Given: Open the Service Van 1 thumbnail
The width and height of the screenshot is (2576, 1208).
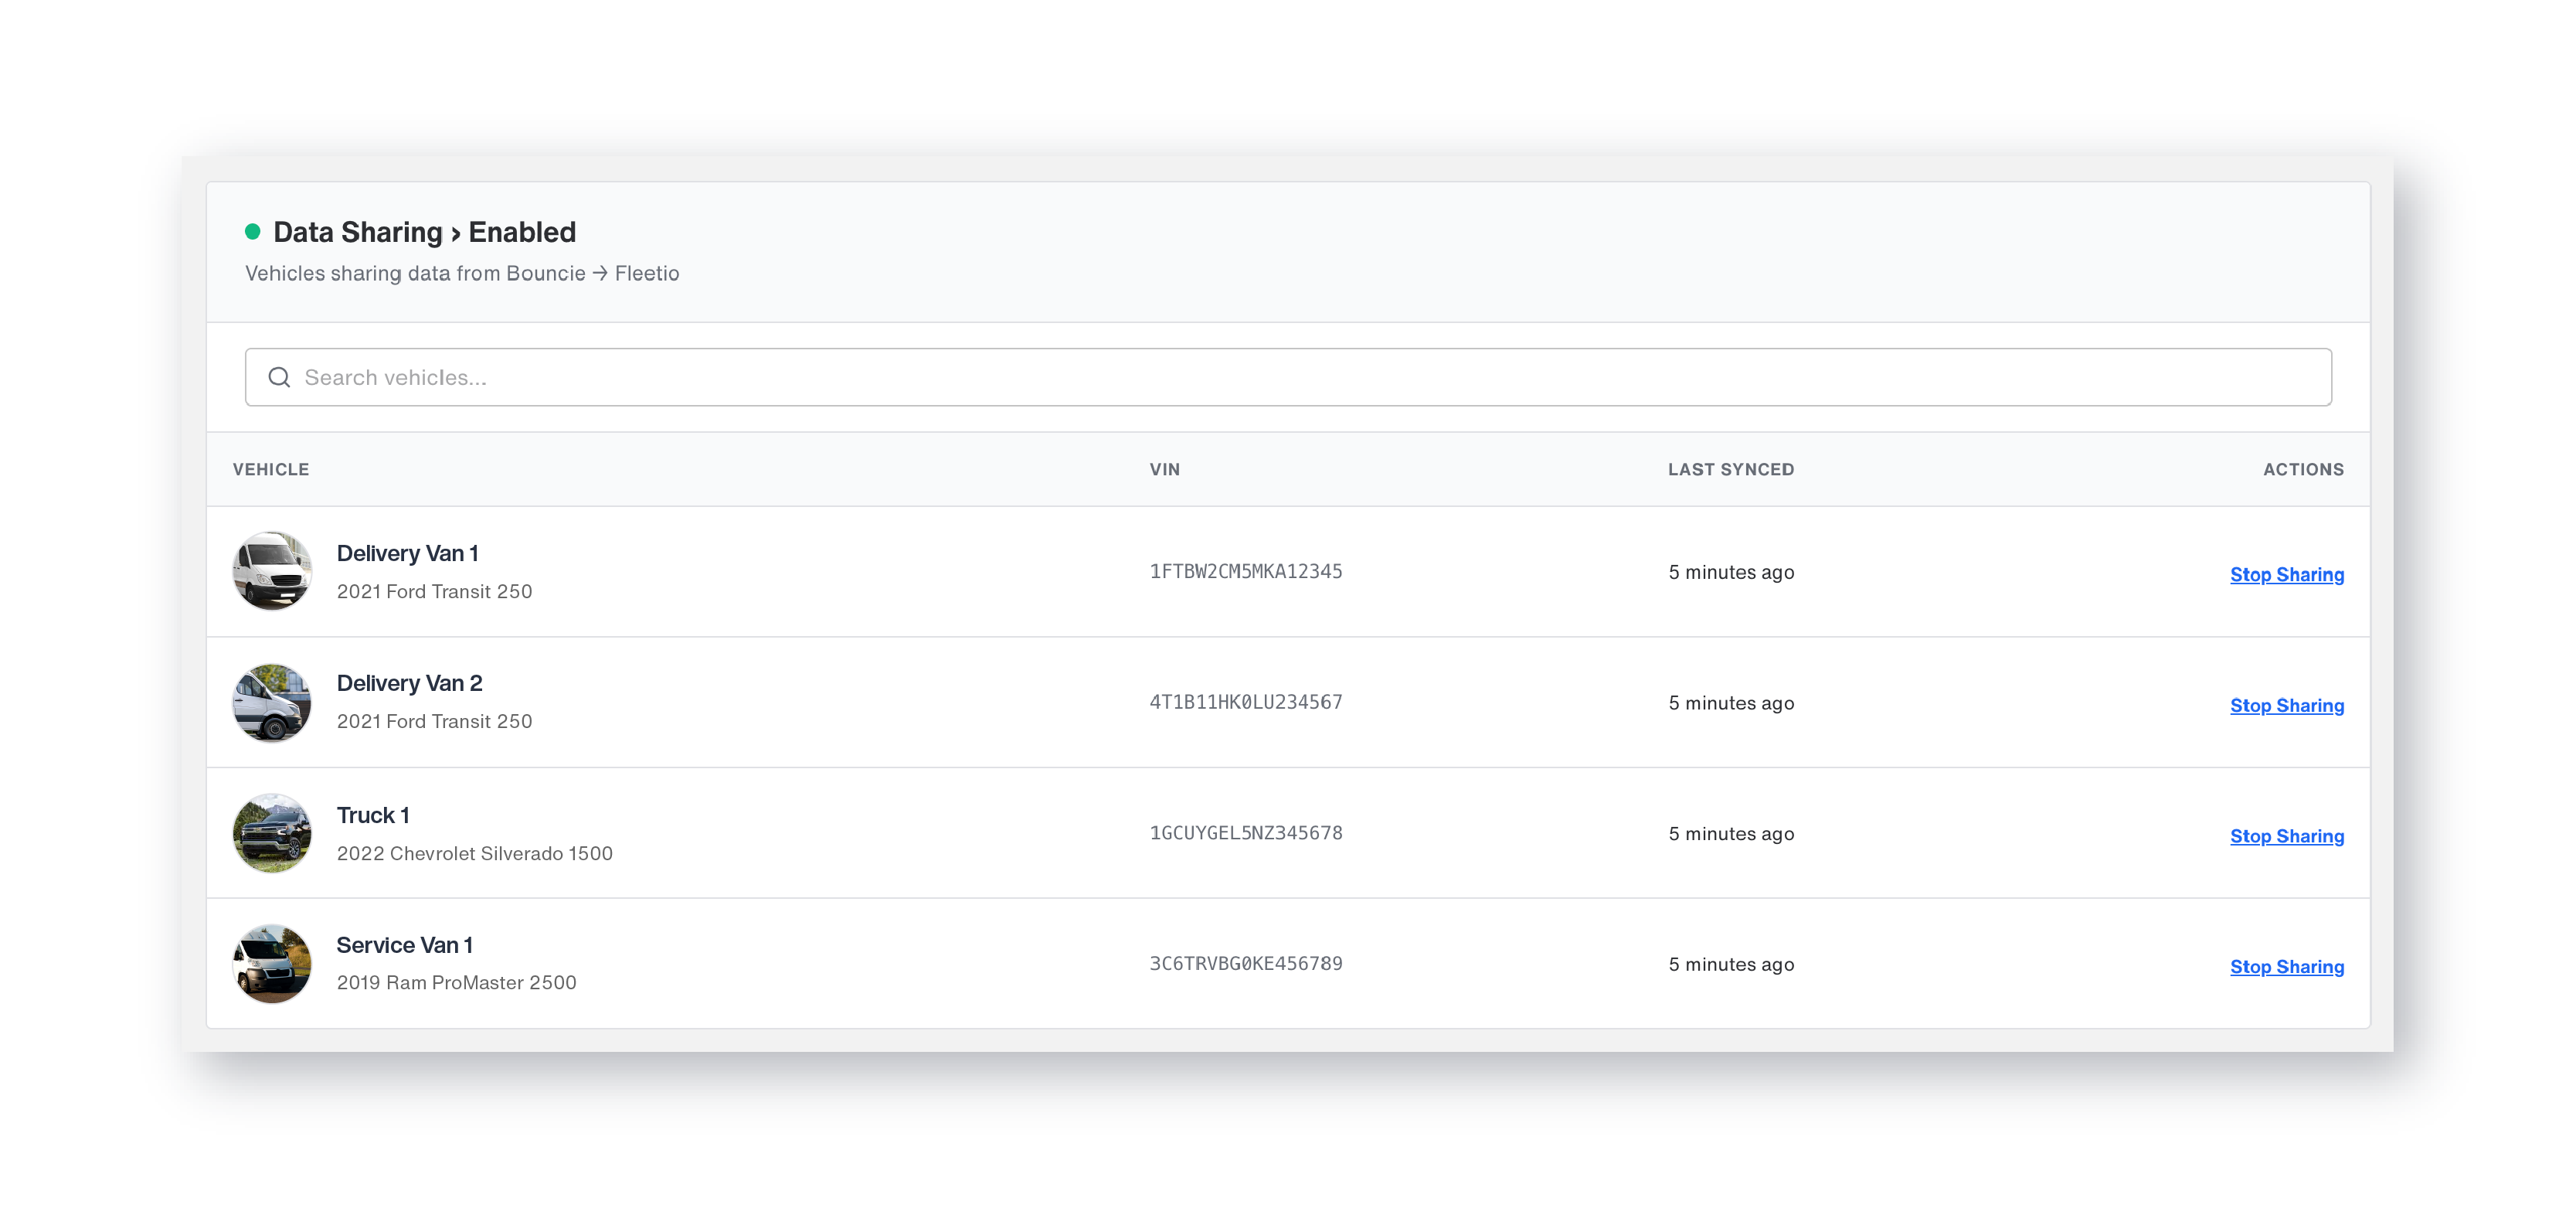Looking at the screenshot, I should pos(272,964).
